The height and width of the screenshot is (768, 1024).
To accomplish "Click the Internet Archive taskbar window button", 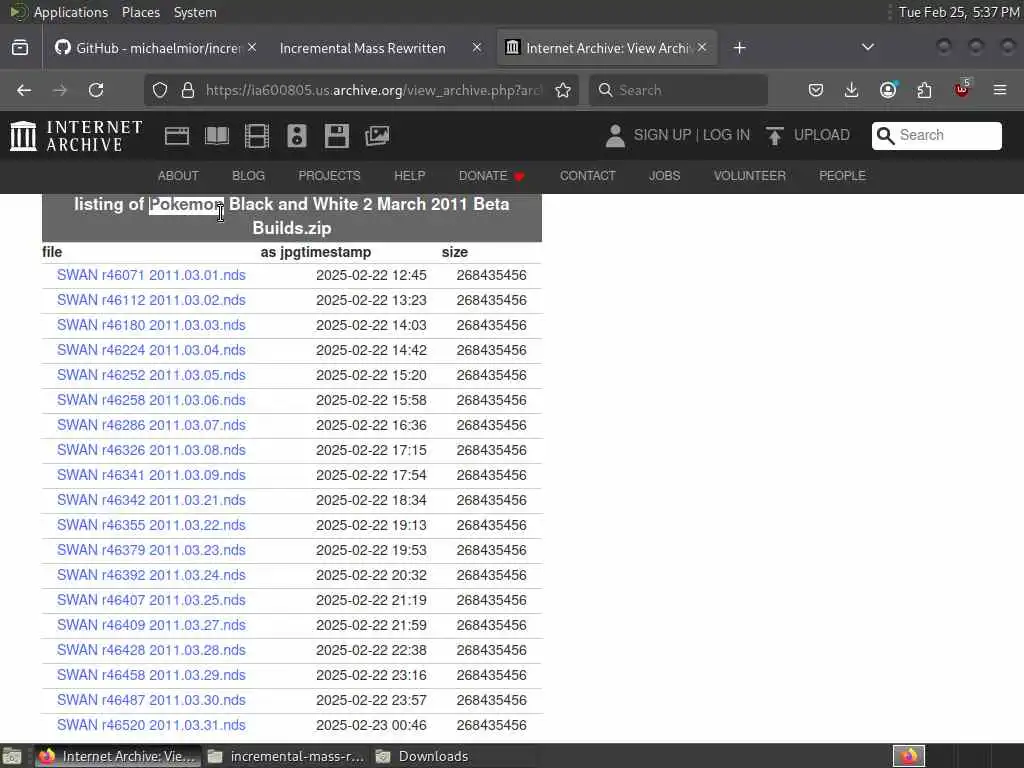I will click(x=118, y=756).
